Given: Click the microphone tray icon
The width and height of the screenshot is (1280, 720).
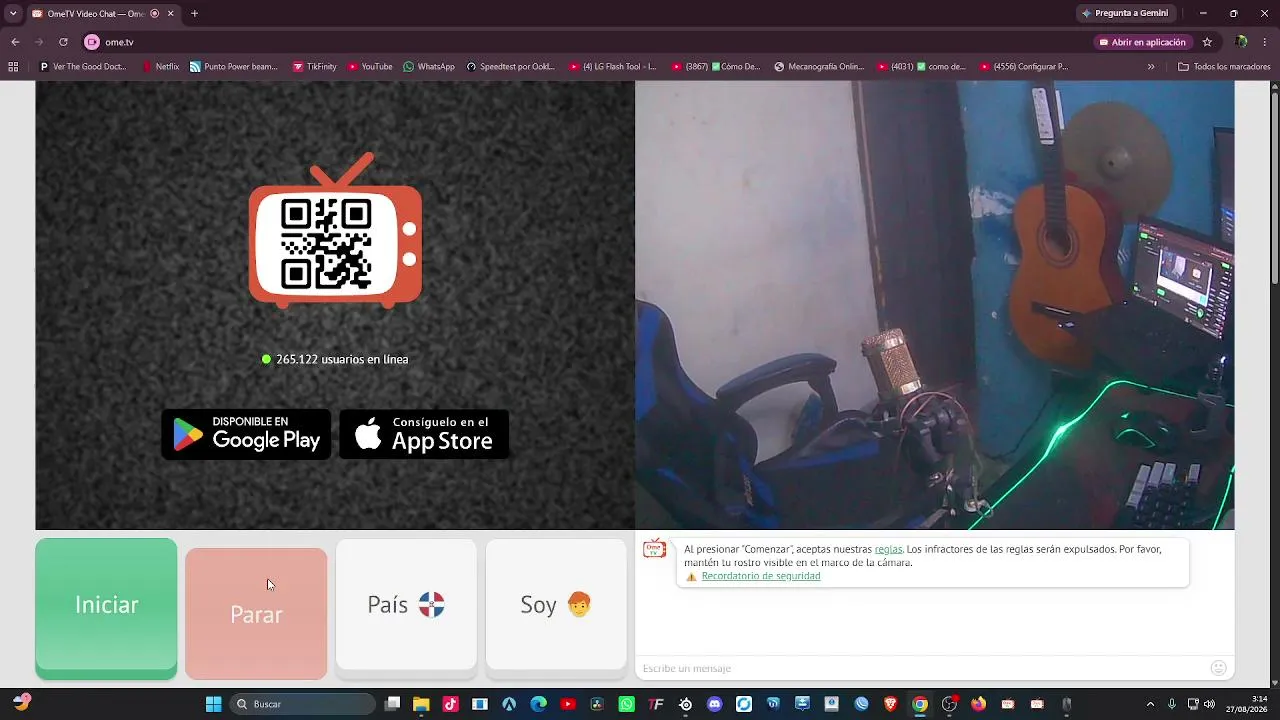Looking at the screenshot, I should [x=1172, y=704].
